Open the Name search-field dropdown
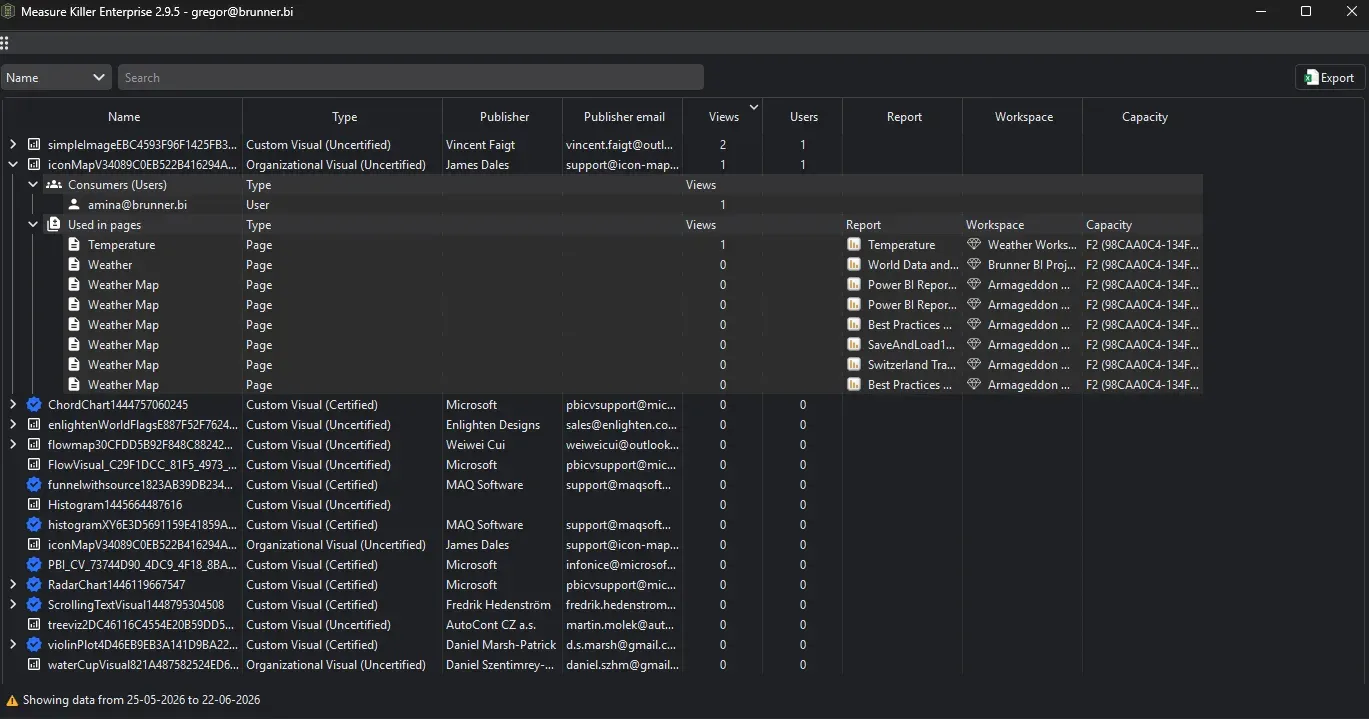Screen dimensions: 1369x719 [x=56, y=78]
